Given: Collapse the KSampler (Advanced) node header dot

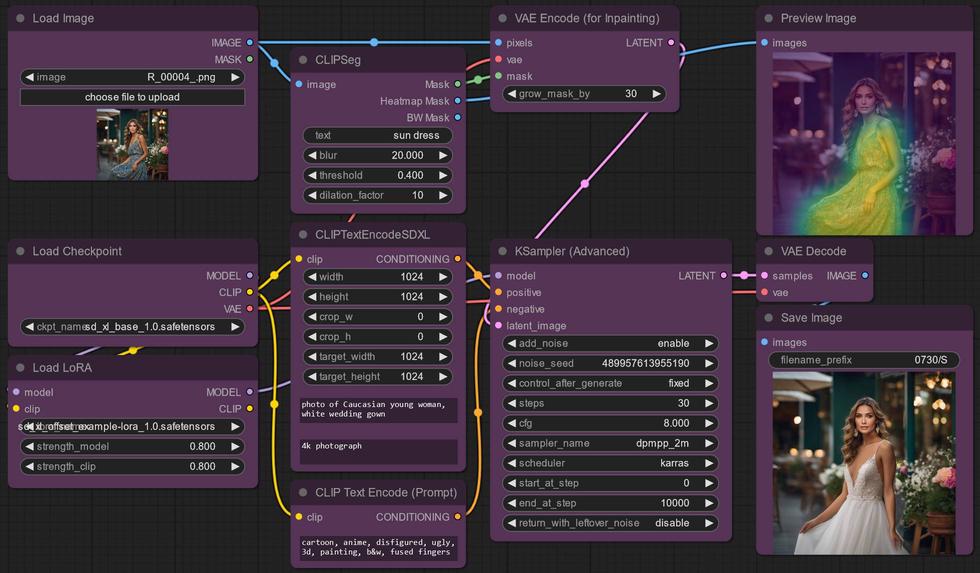Looking at the screenshot, I should click(502, 251).
